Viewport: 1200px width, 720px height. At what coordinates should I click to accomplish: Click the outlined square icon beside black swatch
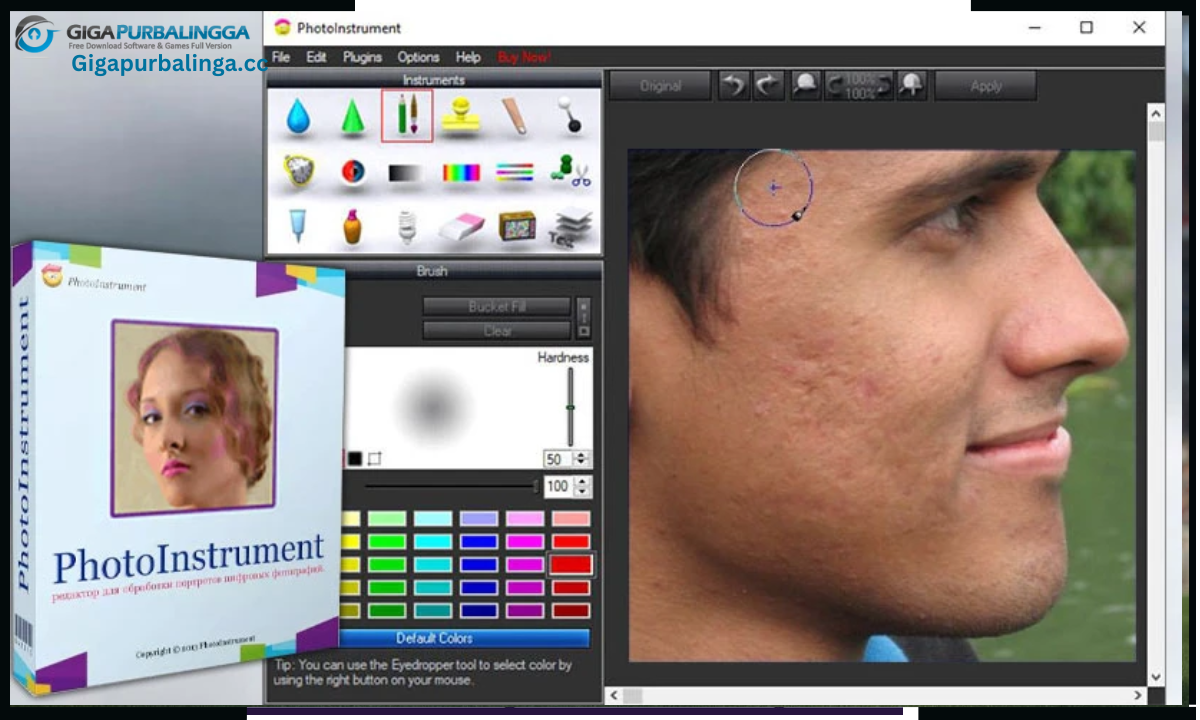point(375,459)
